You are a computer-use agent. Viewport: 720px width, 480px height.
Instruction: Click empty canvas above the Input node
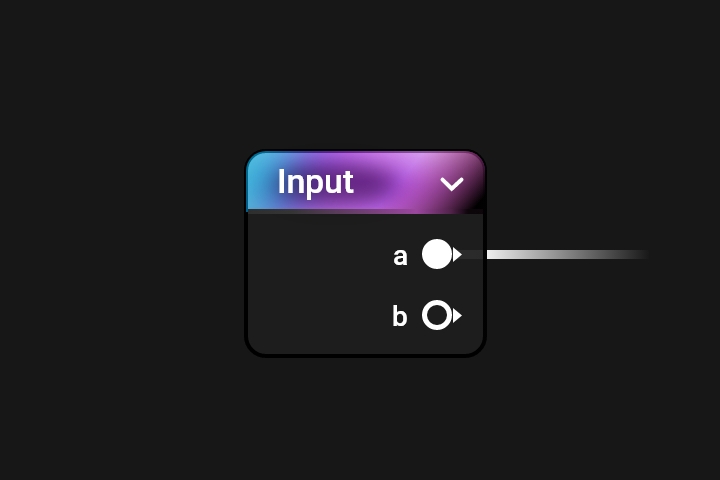pyautogui.click(x=365, y=73)
